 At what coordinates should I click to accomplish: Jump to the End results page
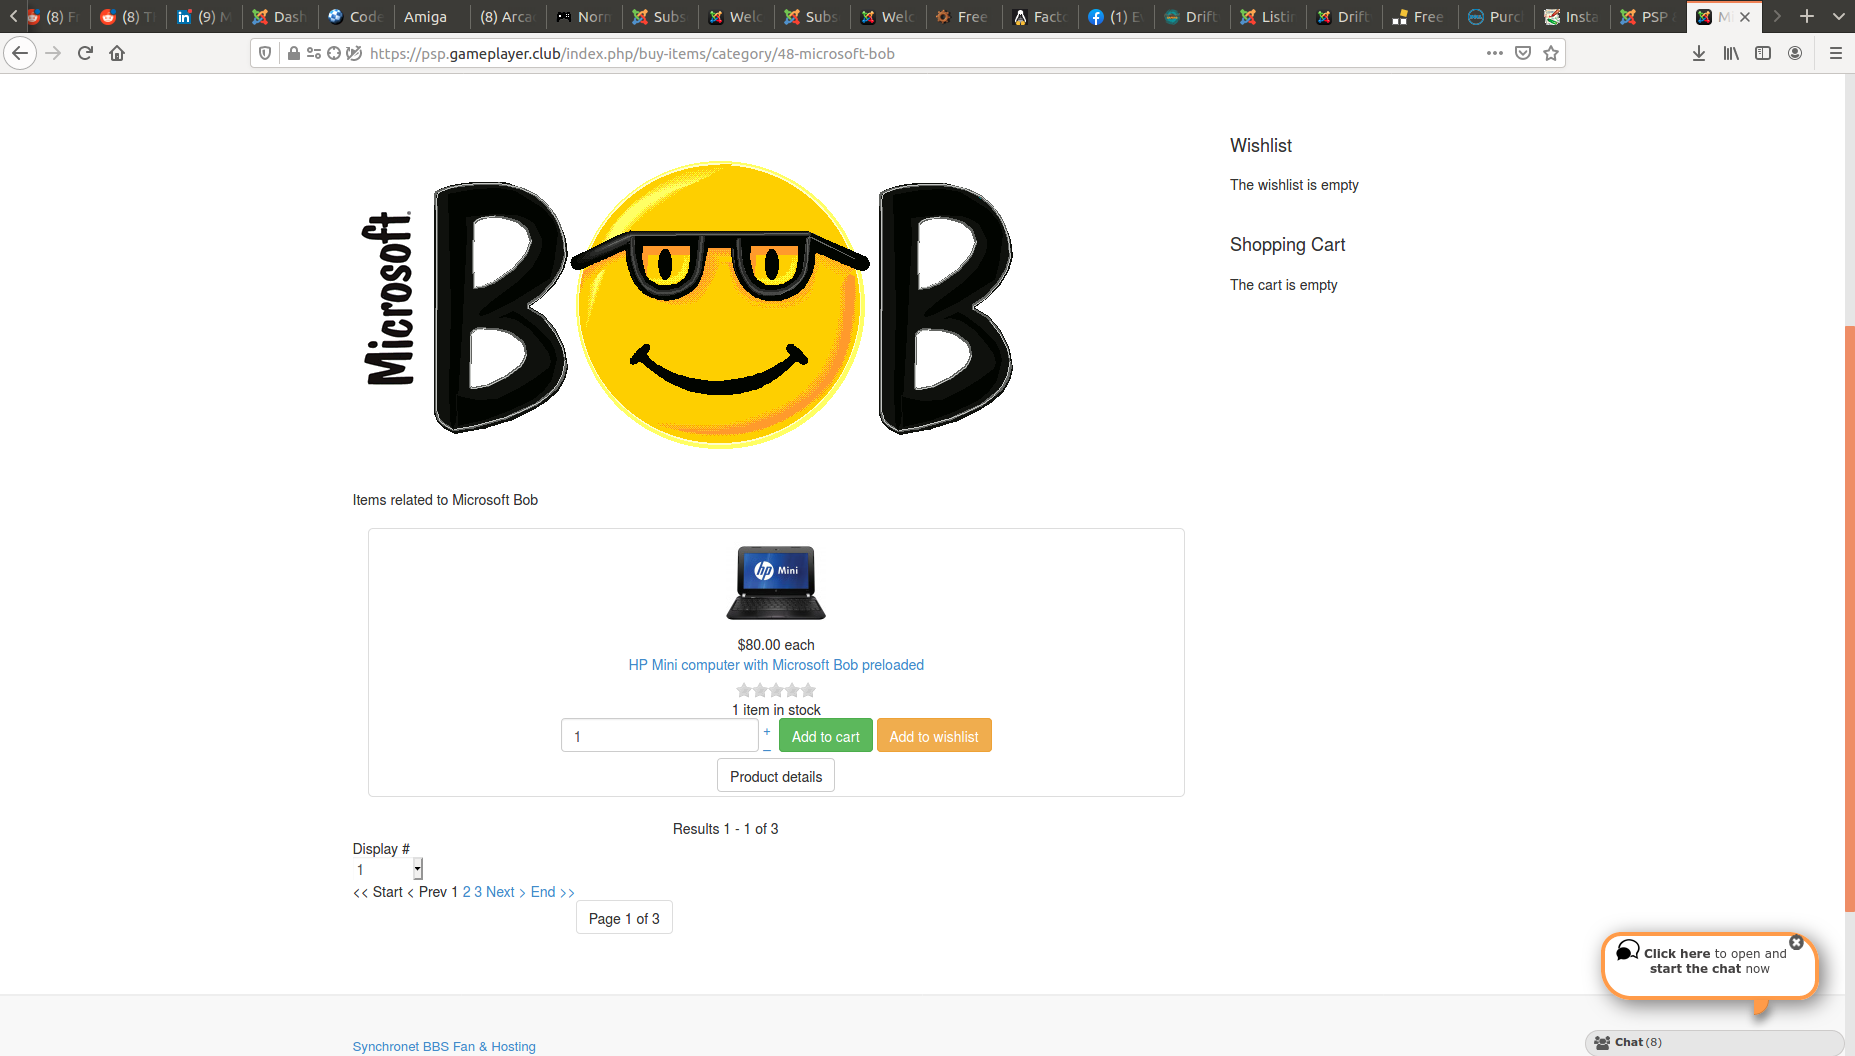tap(553, 892)
